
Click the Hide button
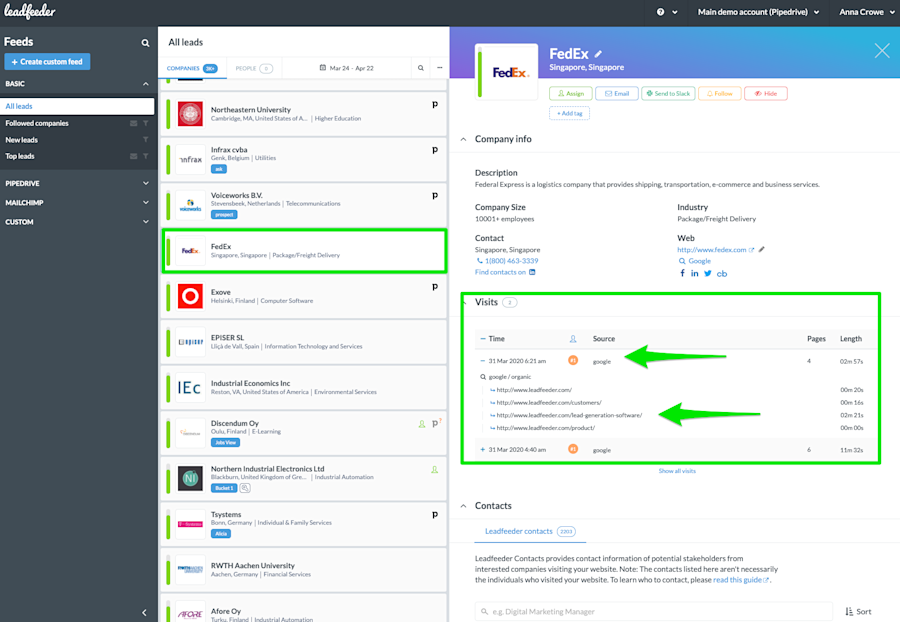766,93
